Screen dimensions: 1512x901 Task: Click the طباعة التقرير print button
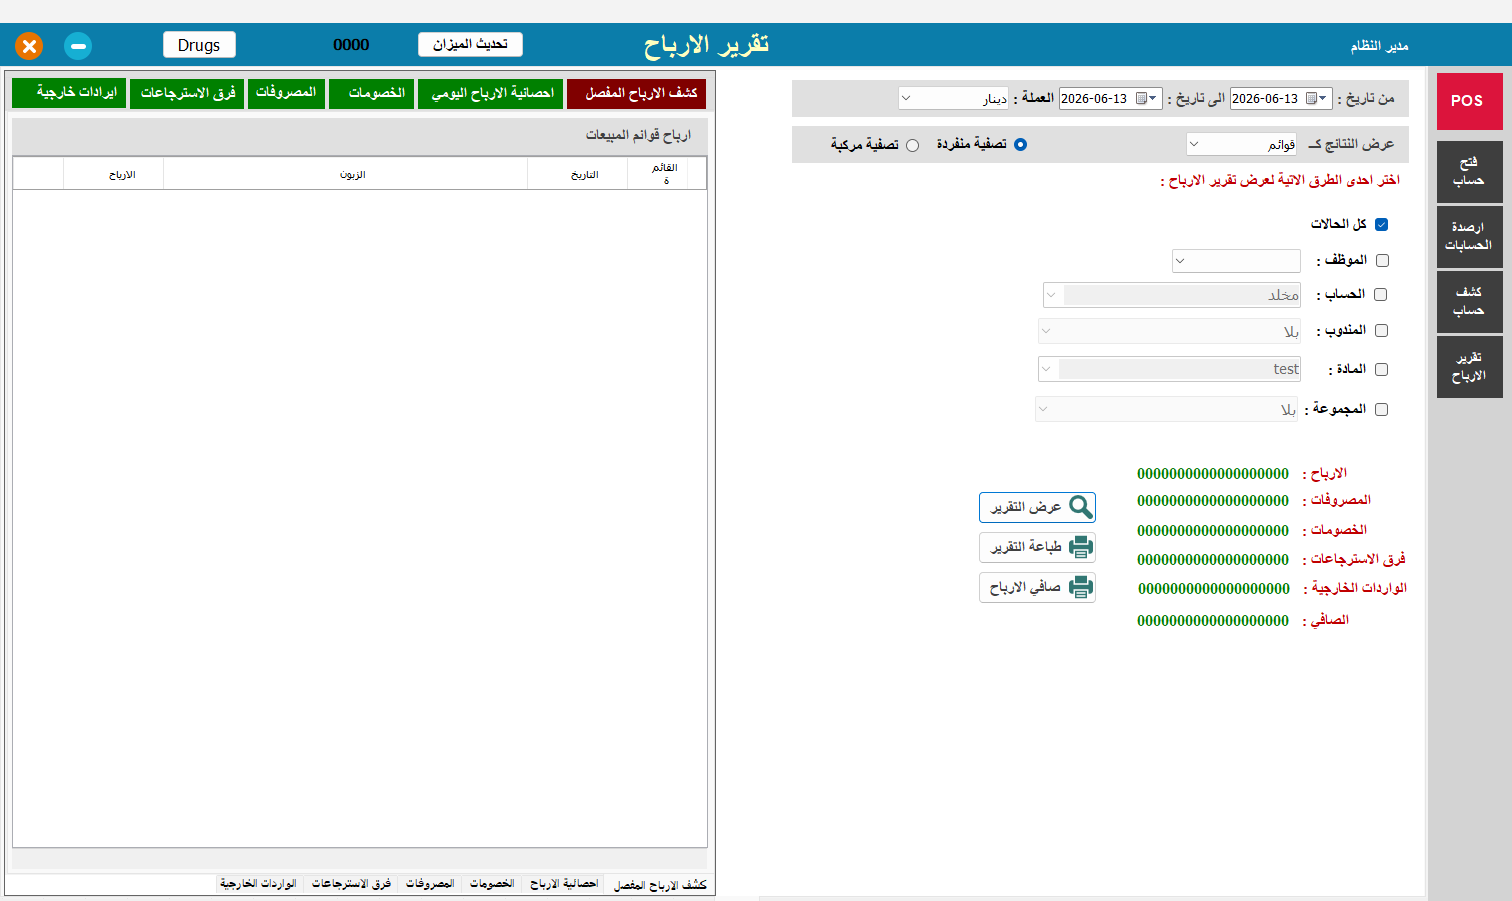click(x=1037, y=547)
